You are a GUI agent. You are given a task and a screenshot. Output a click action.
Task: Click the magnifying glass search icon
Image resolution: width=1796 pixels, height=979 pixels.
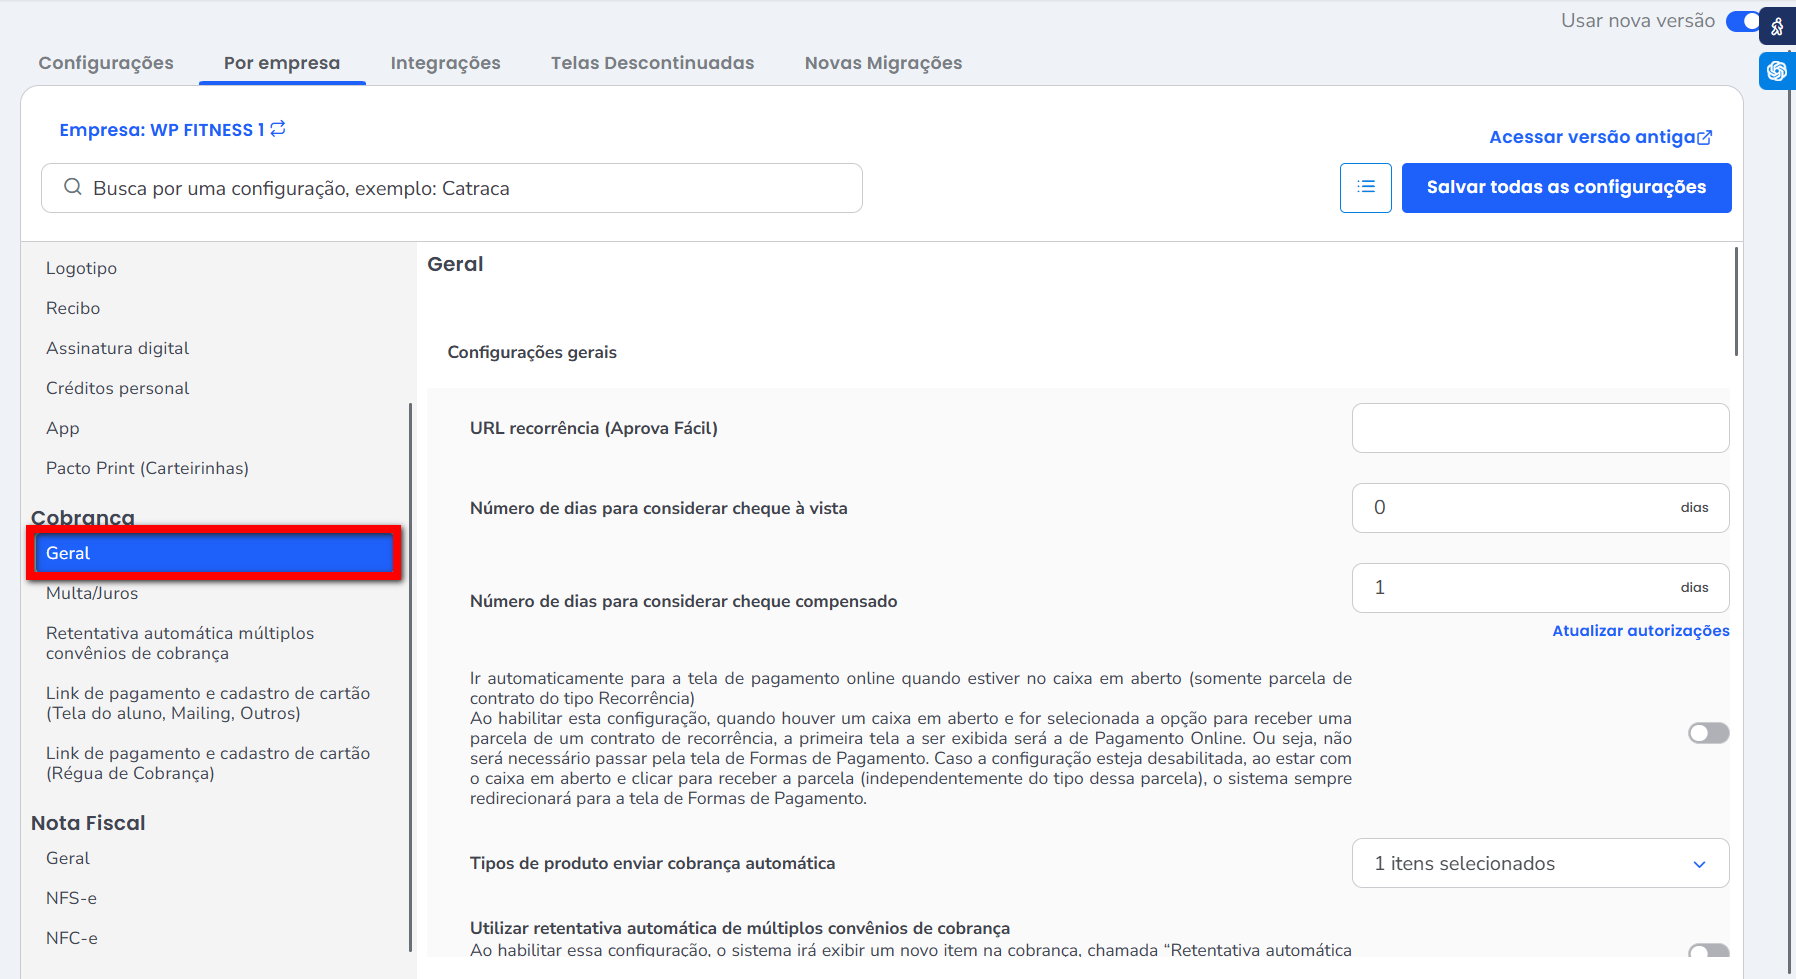[72, 188]
